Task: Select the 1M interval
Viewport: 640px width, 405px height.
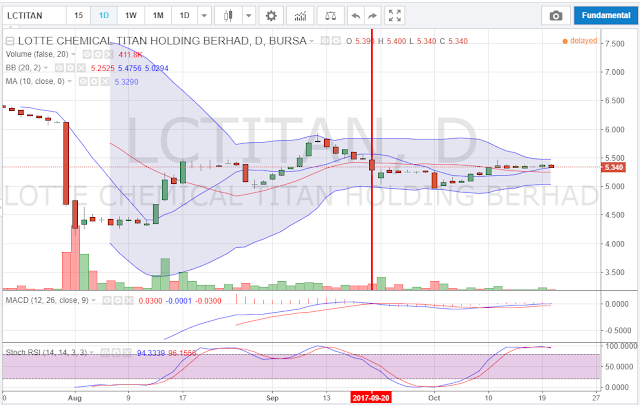Action: pyautogui.click(x=158, y=16)
